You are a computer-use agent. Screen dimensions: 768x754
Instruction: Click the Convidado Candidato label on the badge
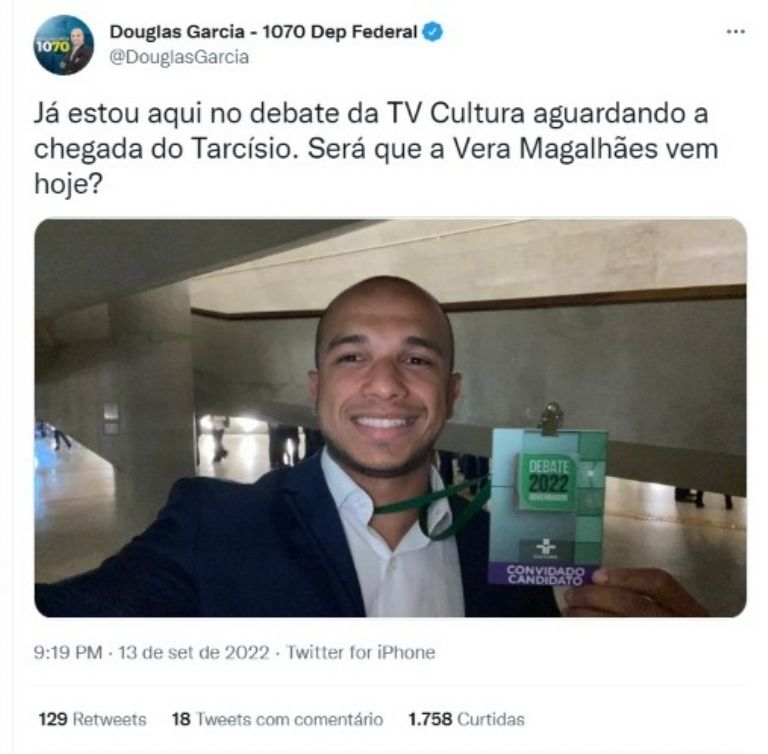(545, 575)
